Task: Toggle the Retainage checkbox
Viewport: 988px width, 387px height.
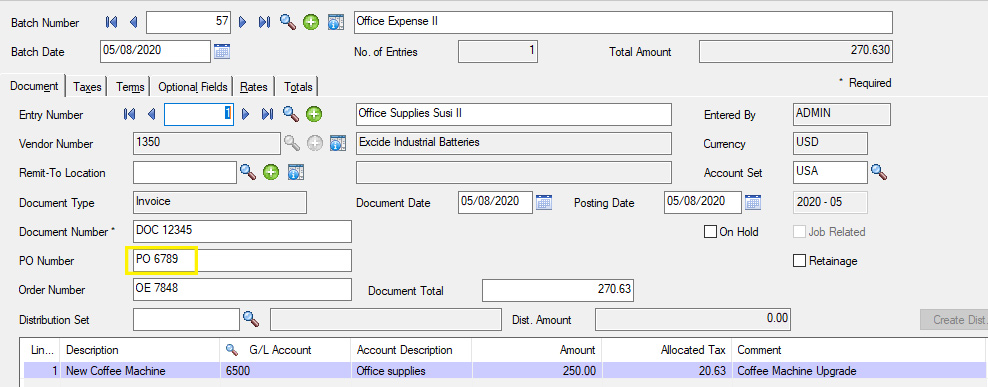Action: [800, 260]
